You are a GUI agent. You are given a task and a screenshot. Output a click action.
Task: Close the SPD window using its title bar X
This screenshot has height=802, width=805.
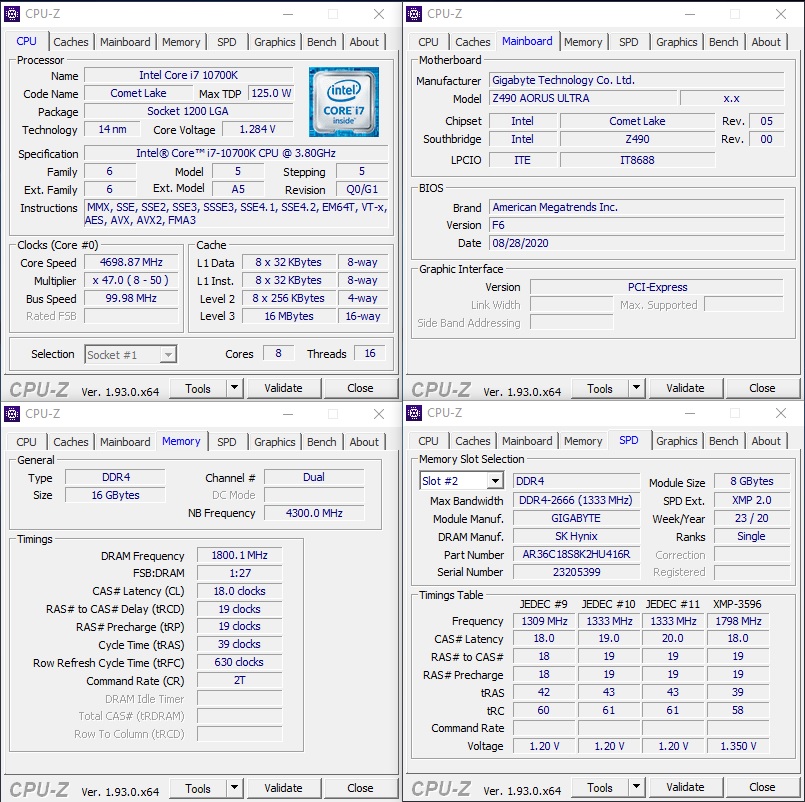pyautogui.click(x=781, y=413)
